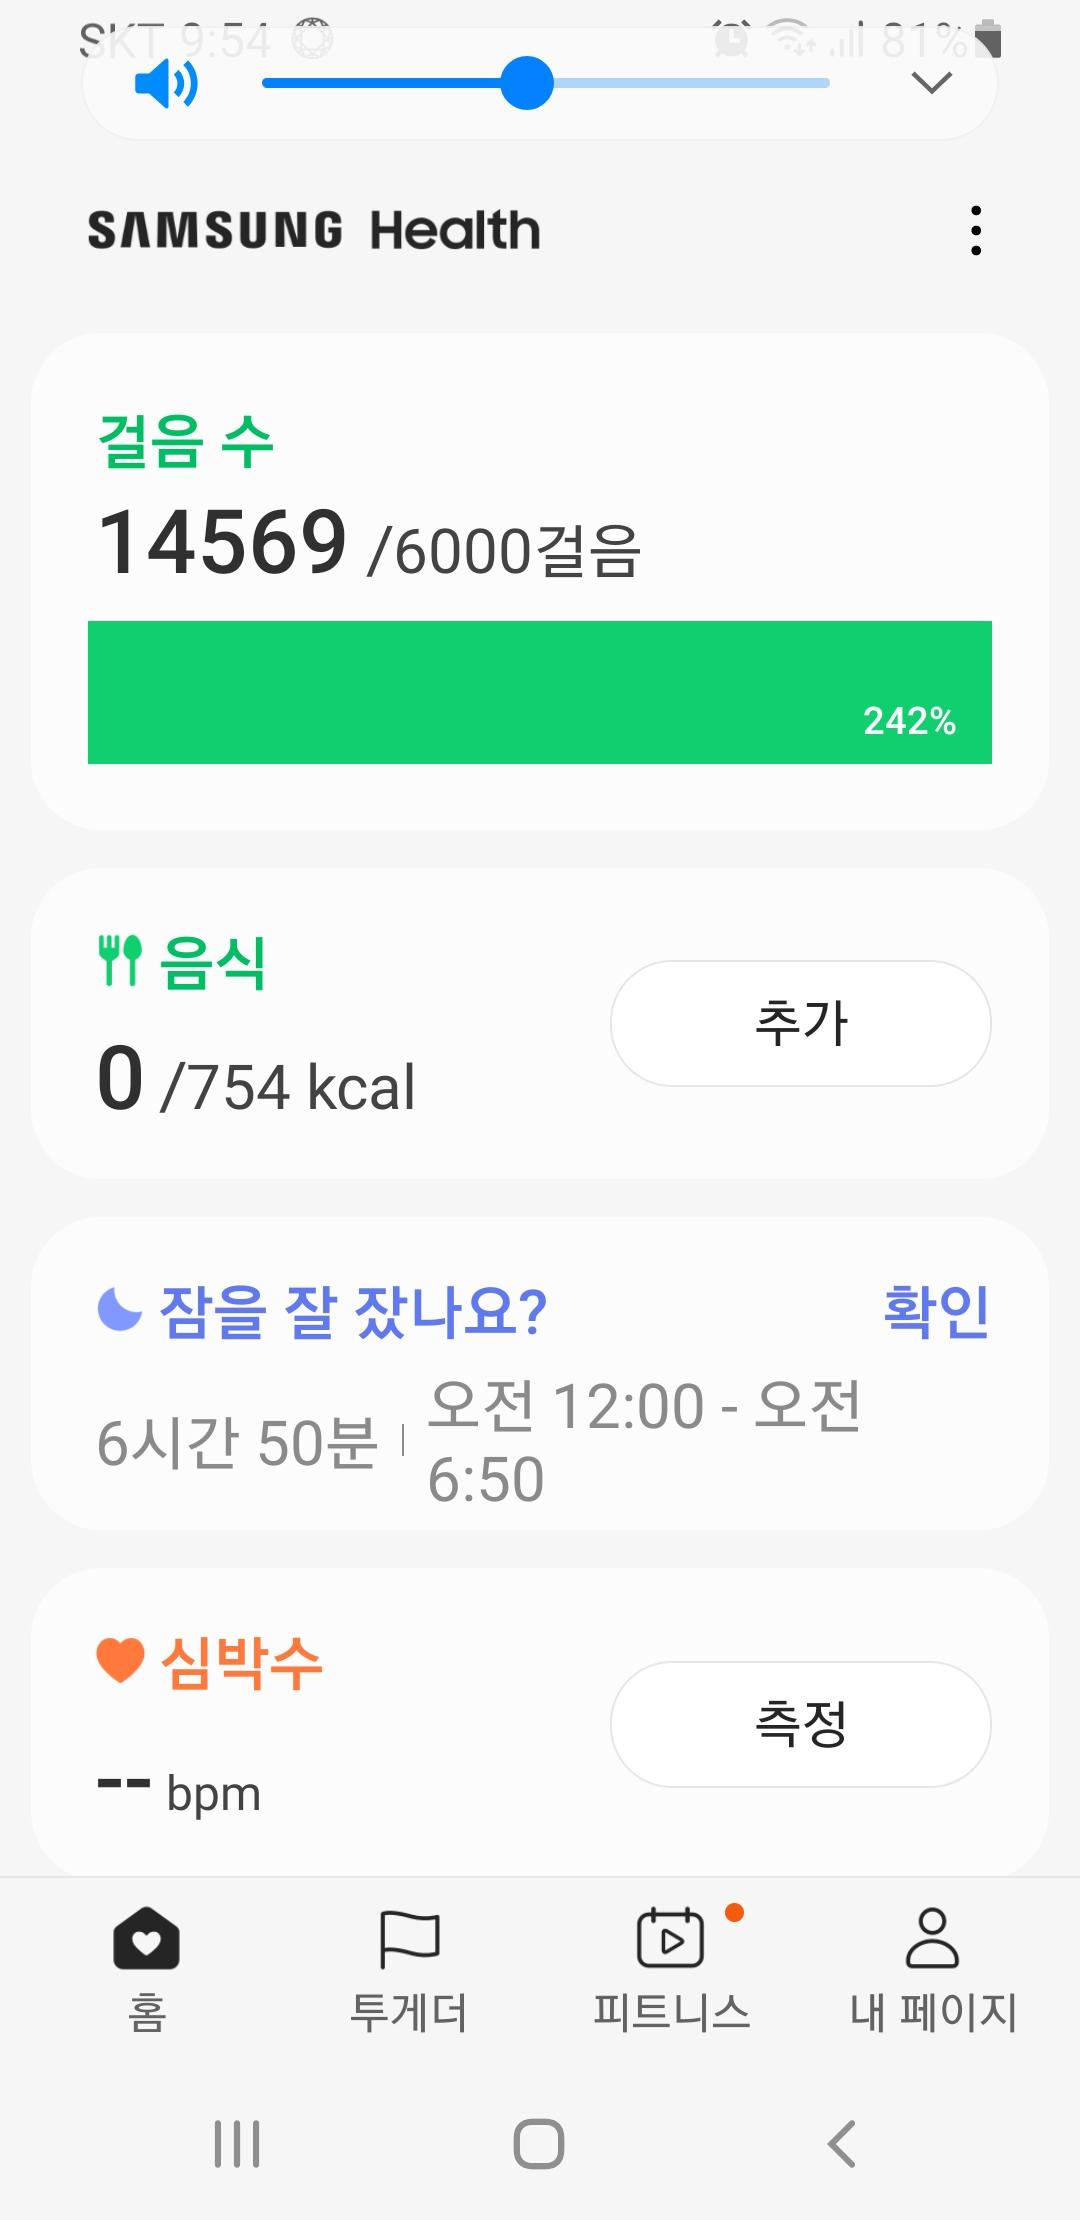Open the sleep duration 6시간 50분 entry
1080x2220 pixels.
coord(238,1443)
